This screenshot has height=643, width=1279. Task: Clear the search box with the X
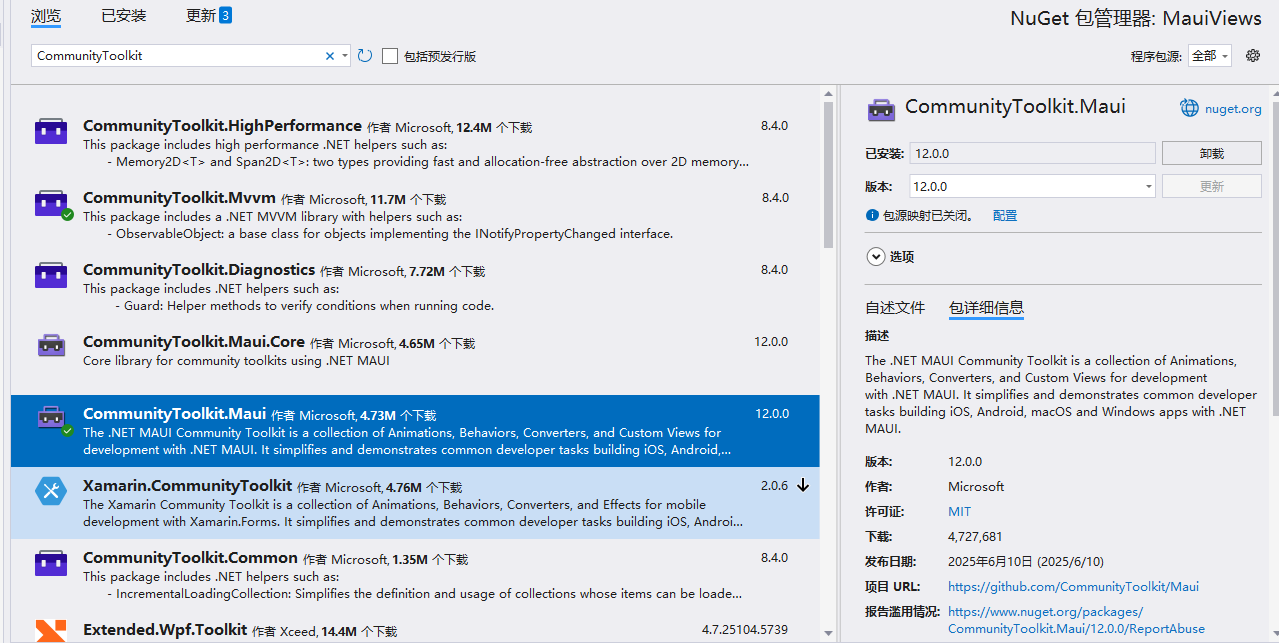pos(330,56)
